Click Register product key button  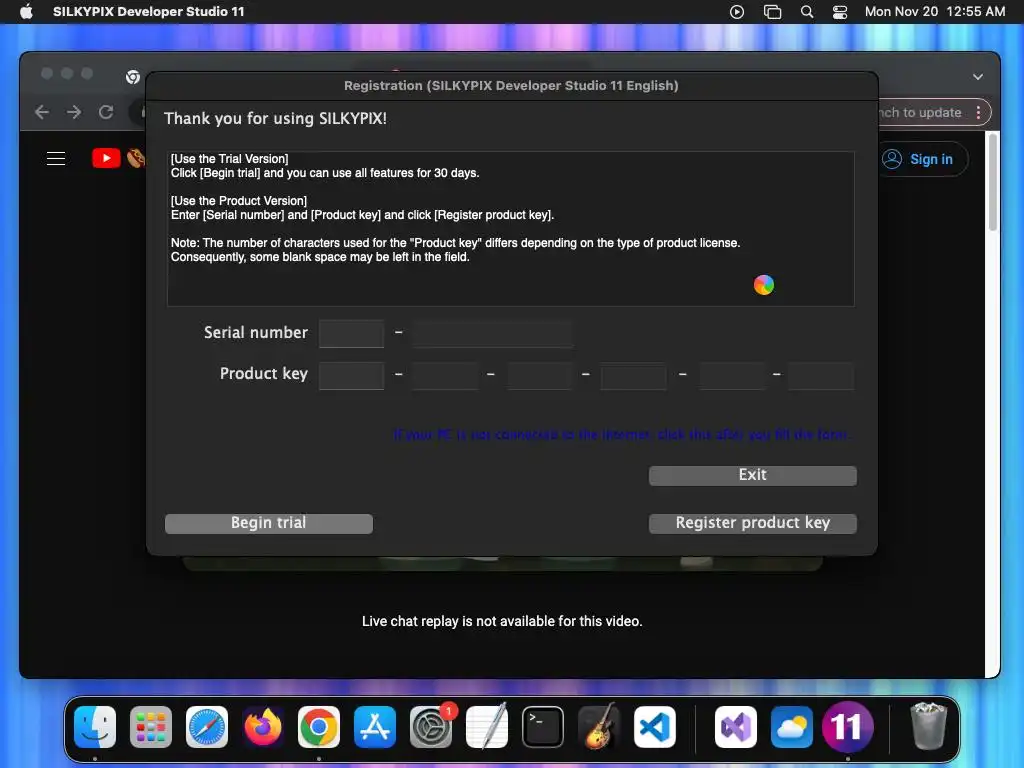752,523
